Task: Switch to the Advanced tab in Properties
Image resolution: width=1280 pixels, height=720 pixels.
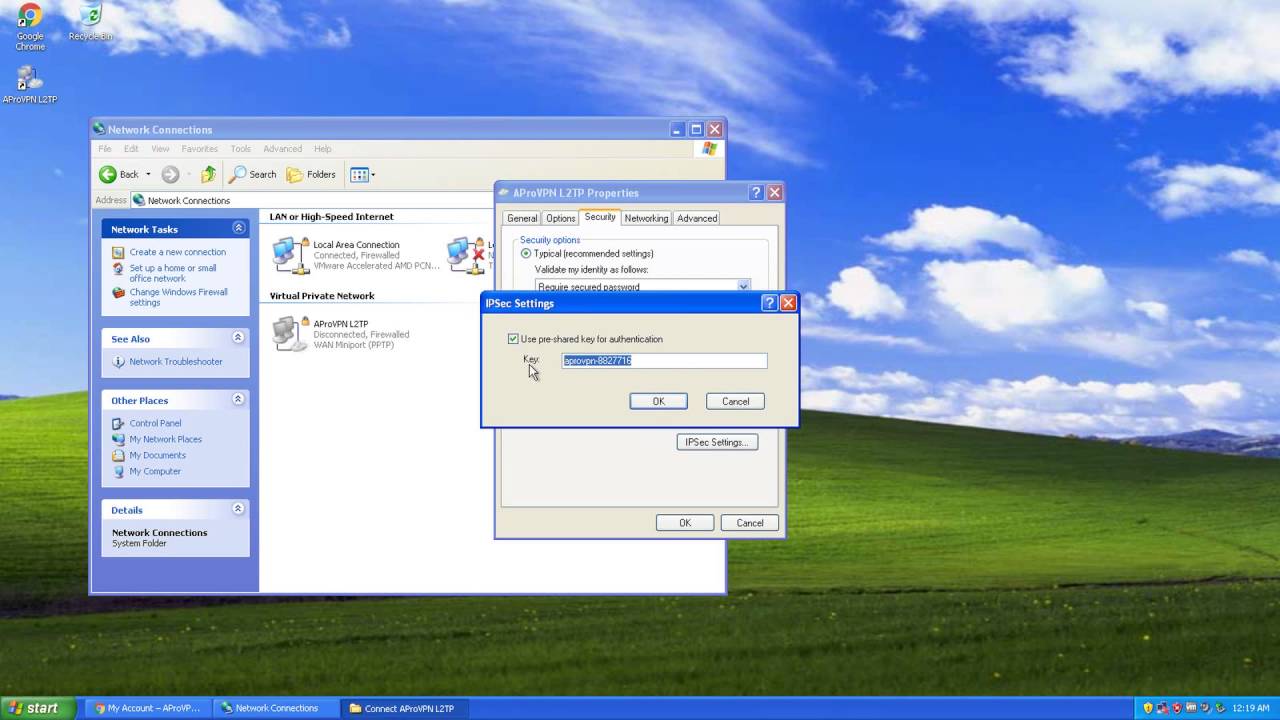Action: pyautogui.click(x=697, y=218)
